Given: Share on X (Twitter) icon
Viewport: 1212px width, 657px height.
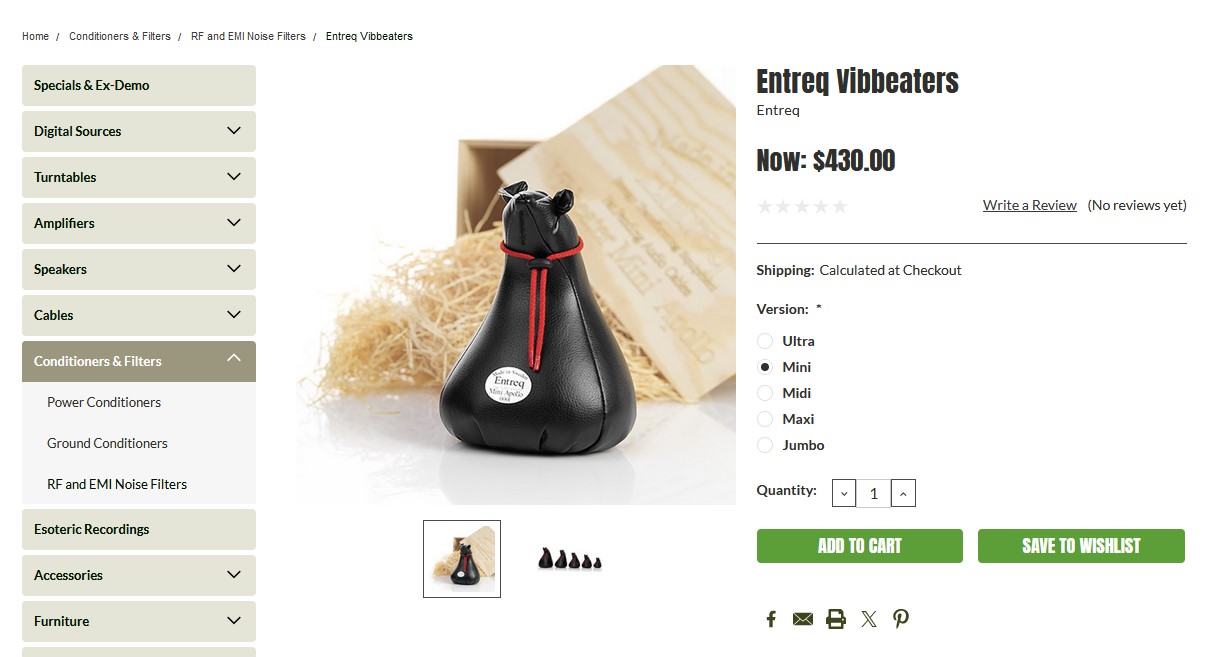Looking at the screenshot, I should tap(869, 619).
